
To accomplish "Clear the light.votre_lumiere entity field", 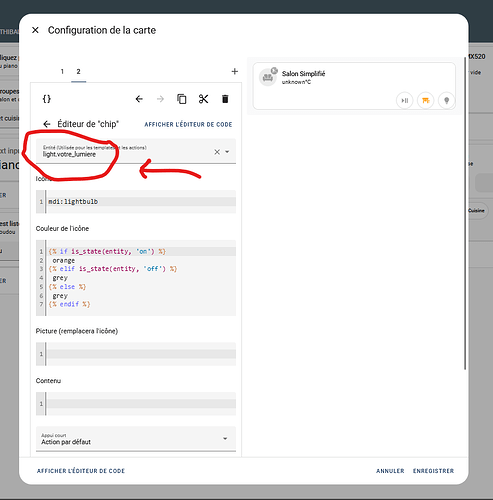I will coord(217,152).
